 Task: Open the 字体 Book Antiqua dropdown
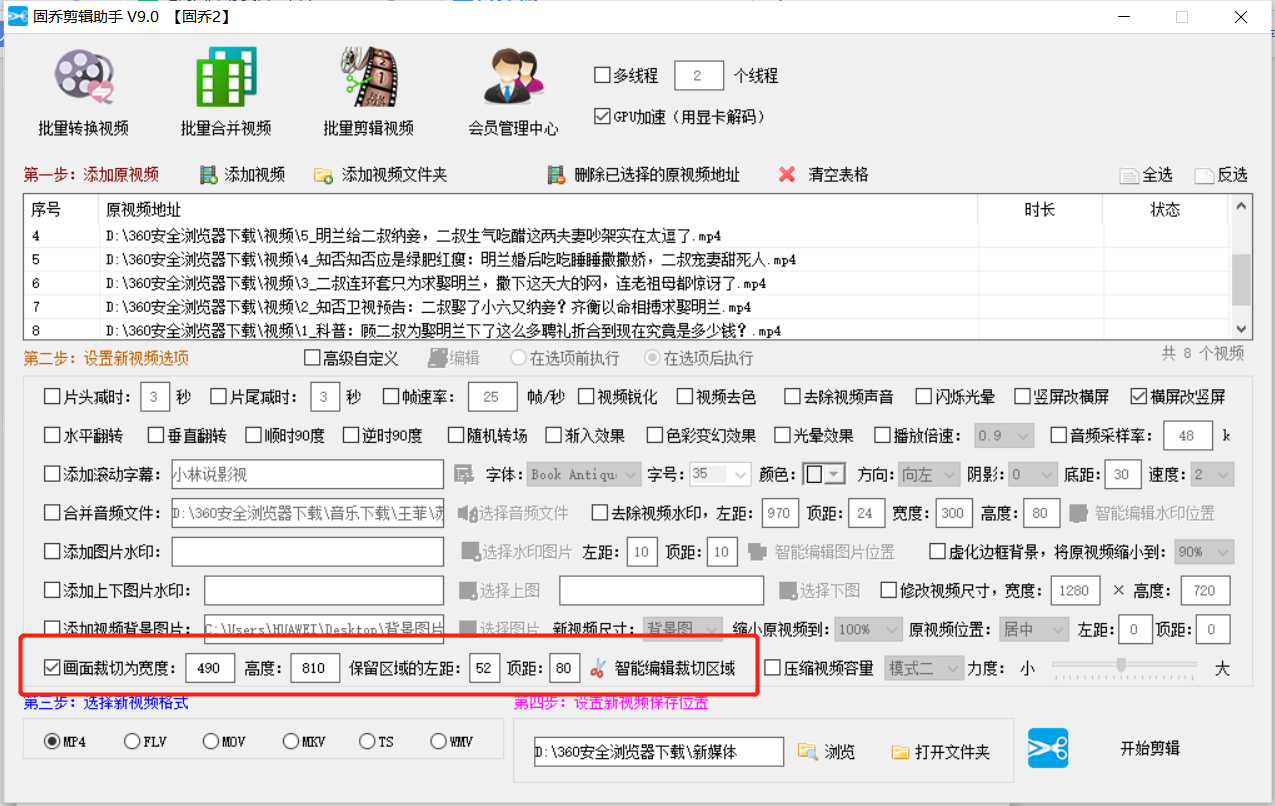coord(585,474)
